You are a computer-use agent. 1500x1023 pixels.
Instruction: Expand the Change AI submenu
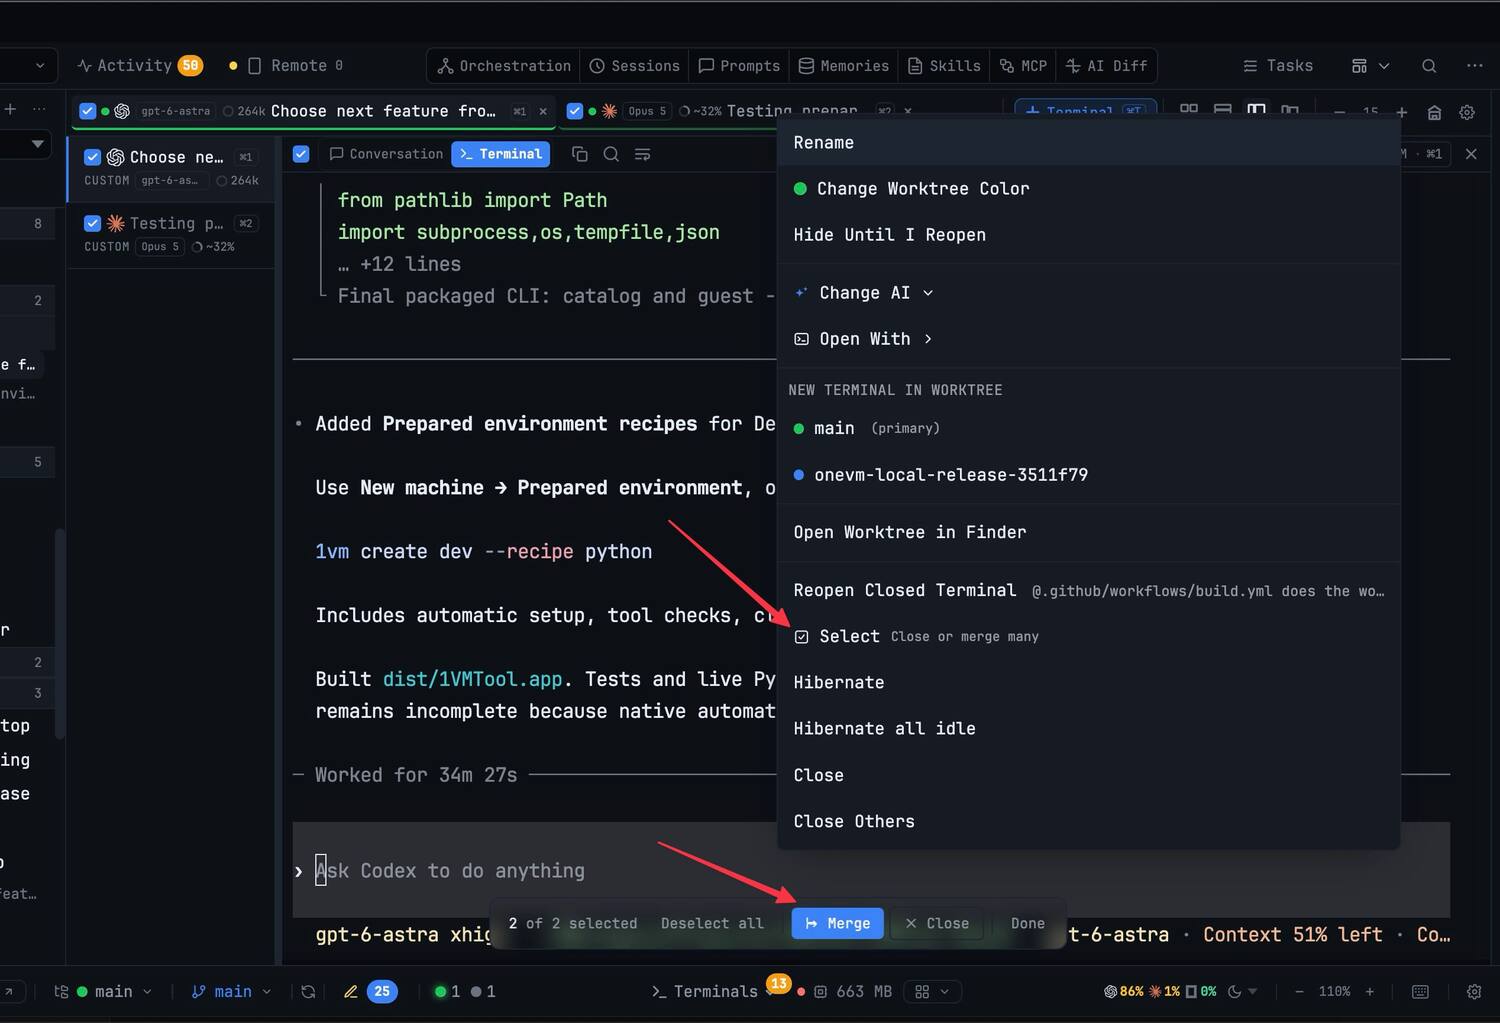[x=1088, y=292]
